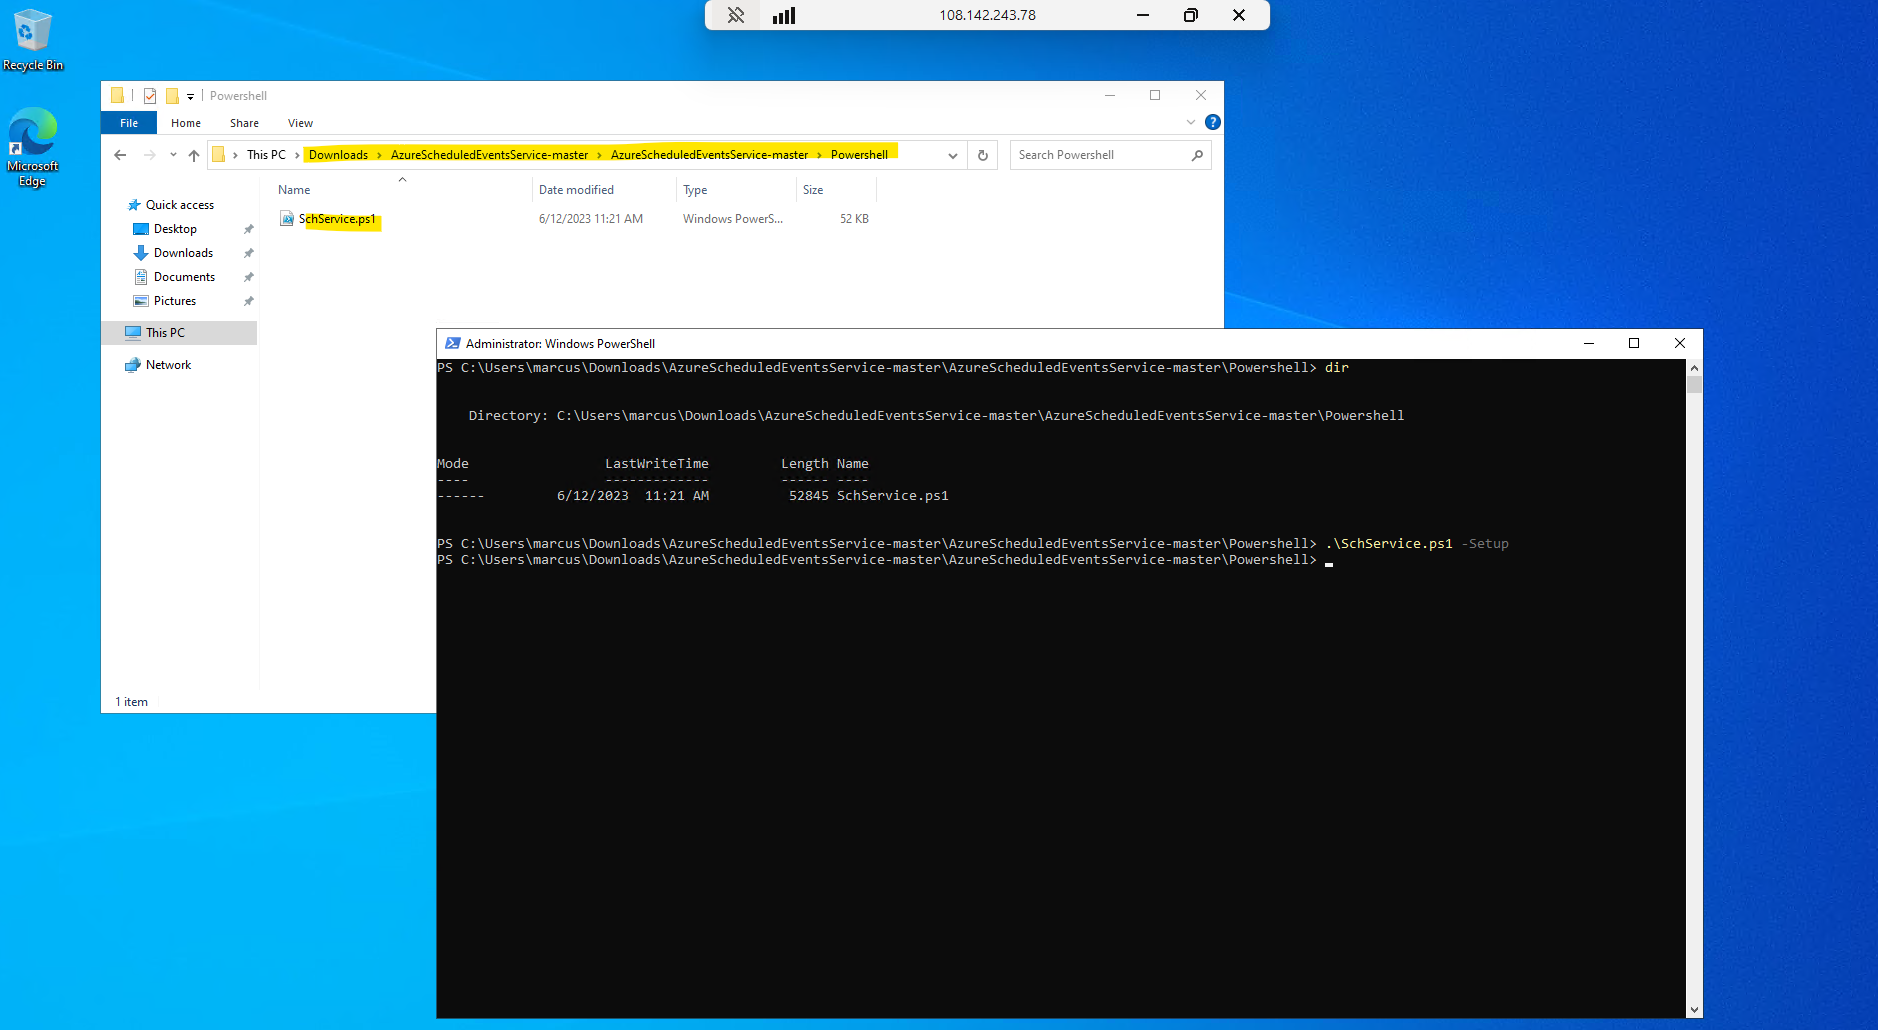Maximize the File Explorer window
Screen dimensions: 1878x1030
[1155, 95]
